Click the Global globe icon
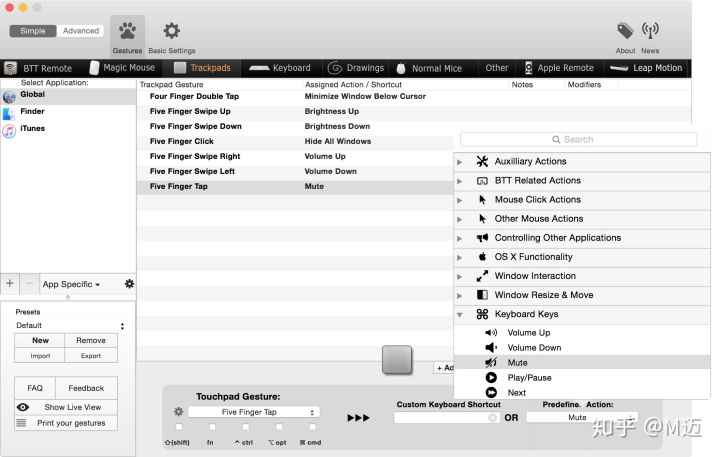720x457 pixels. [9, 96]
